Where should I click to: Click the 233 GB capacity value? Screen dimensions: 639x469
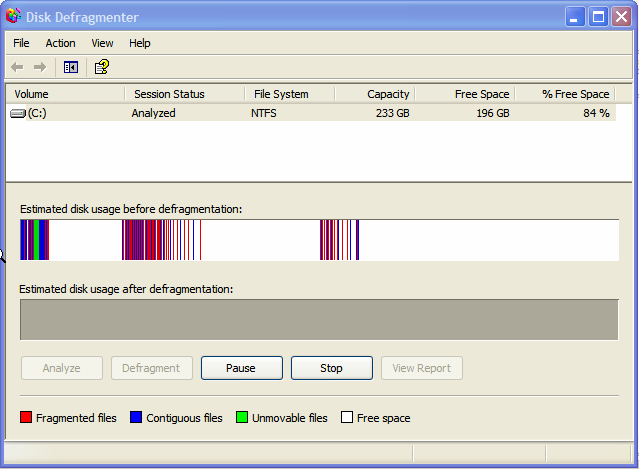[x=392, y=113]
